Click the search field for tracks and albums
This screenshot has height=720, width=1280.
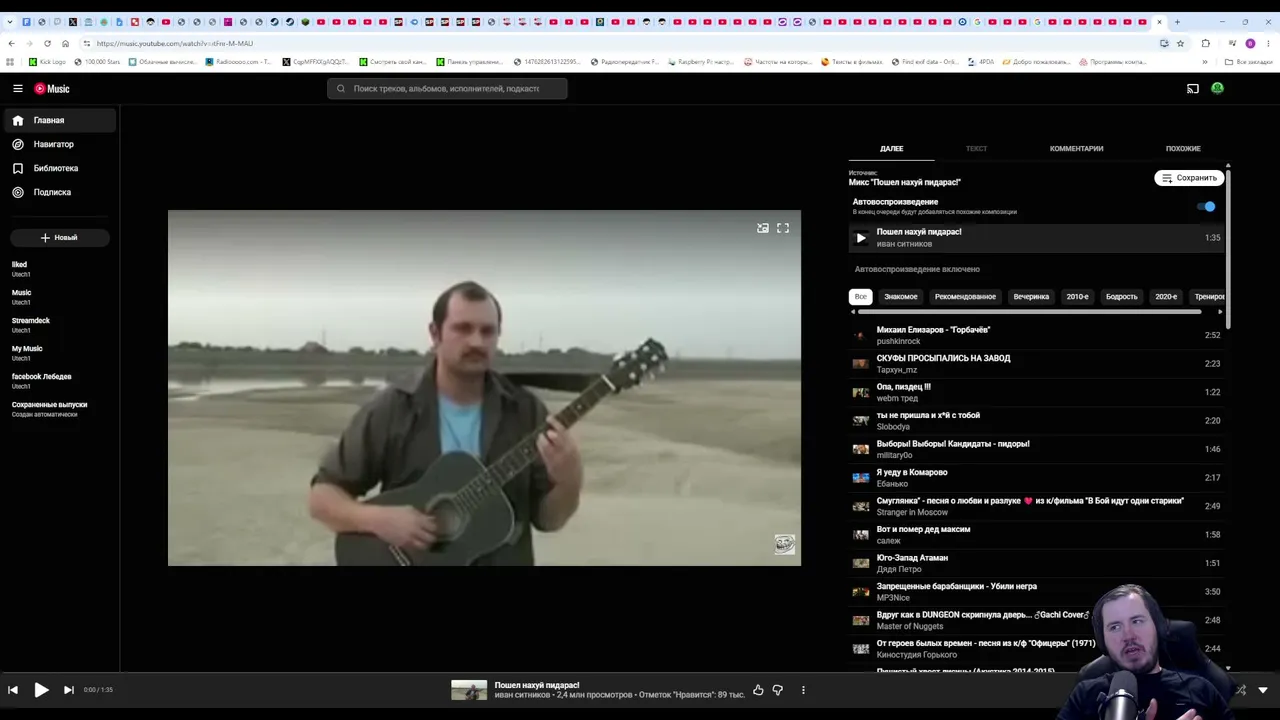pyautogui.click(x=447, y=89)
